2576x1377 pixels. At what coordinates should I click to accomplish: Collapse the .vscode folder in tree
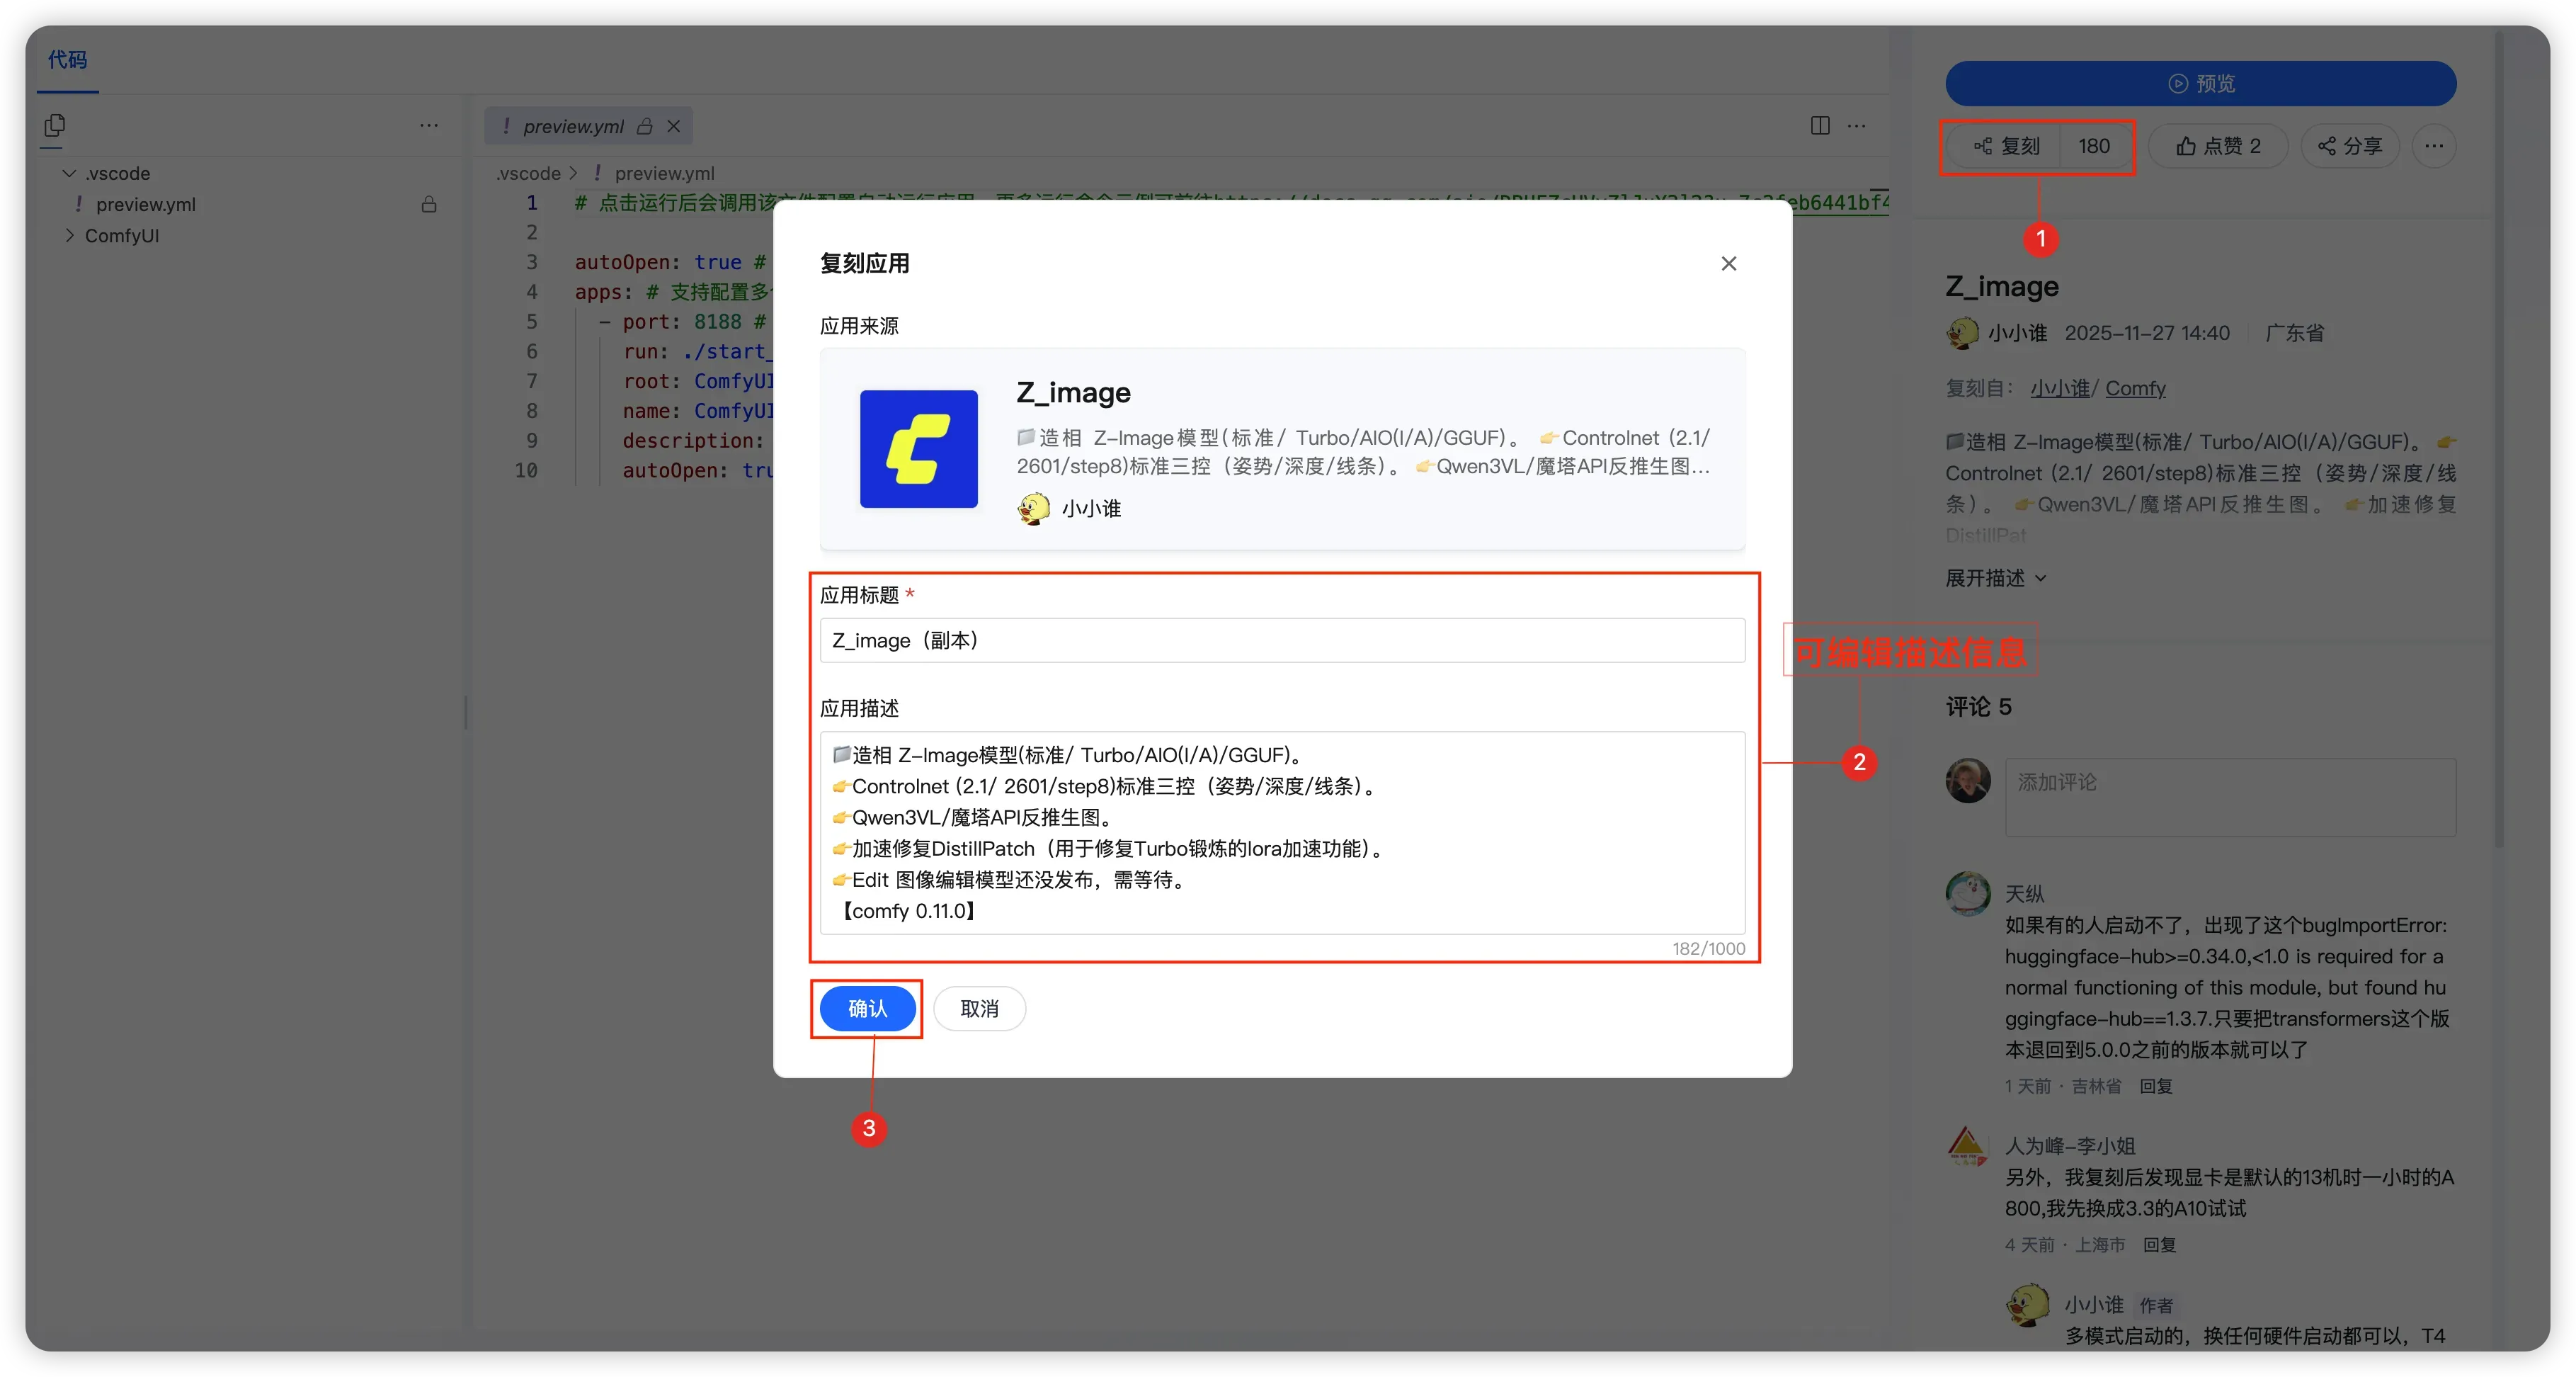[69, 173]
